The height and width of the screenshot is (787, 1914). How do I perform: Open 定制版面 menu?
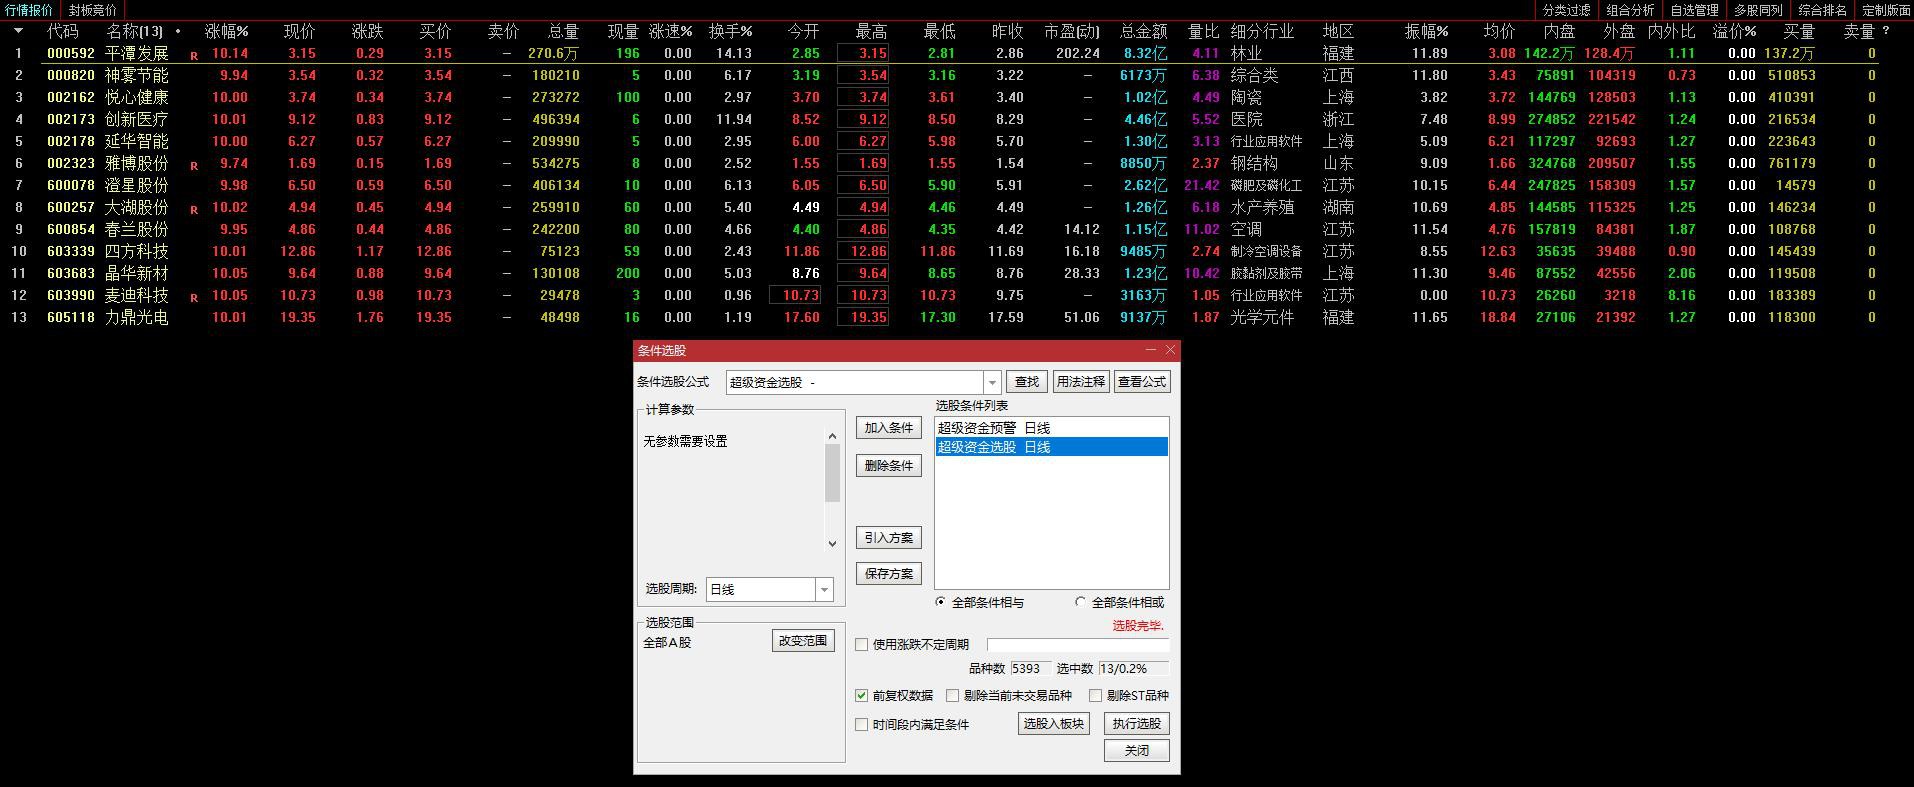[1886, 10]
